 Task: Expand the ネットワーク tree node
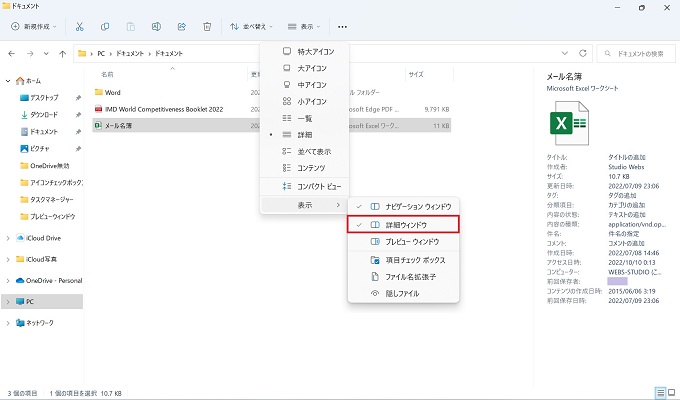[x=8, y=323]
